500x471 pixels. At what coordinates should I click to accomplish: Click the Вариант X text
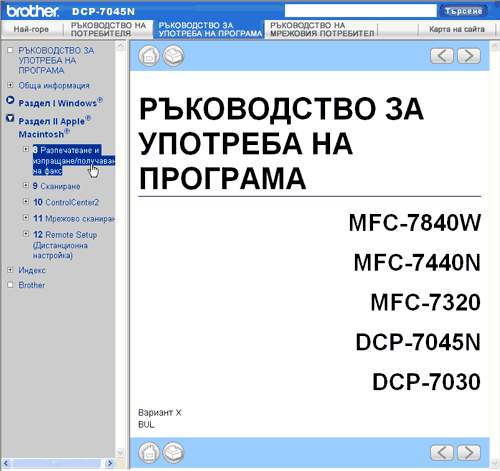(160, 413)
